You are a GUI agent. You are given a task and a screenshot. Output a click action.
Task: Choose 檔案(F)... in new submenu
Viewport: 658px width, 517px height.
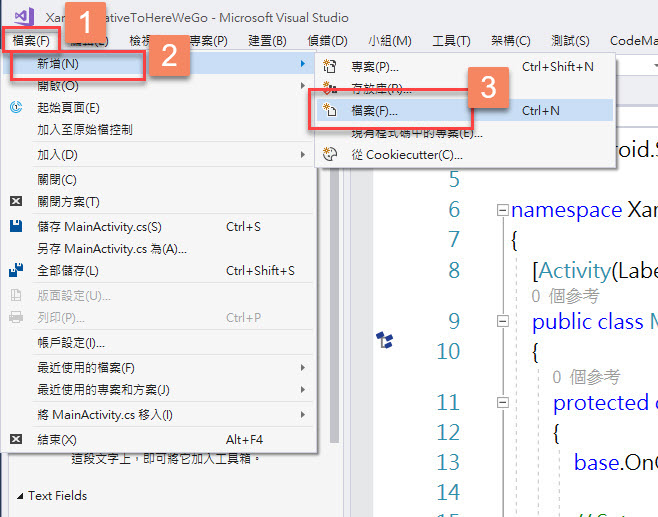click(x=465, y=110)
